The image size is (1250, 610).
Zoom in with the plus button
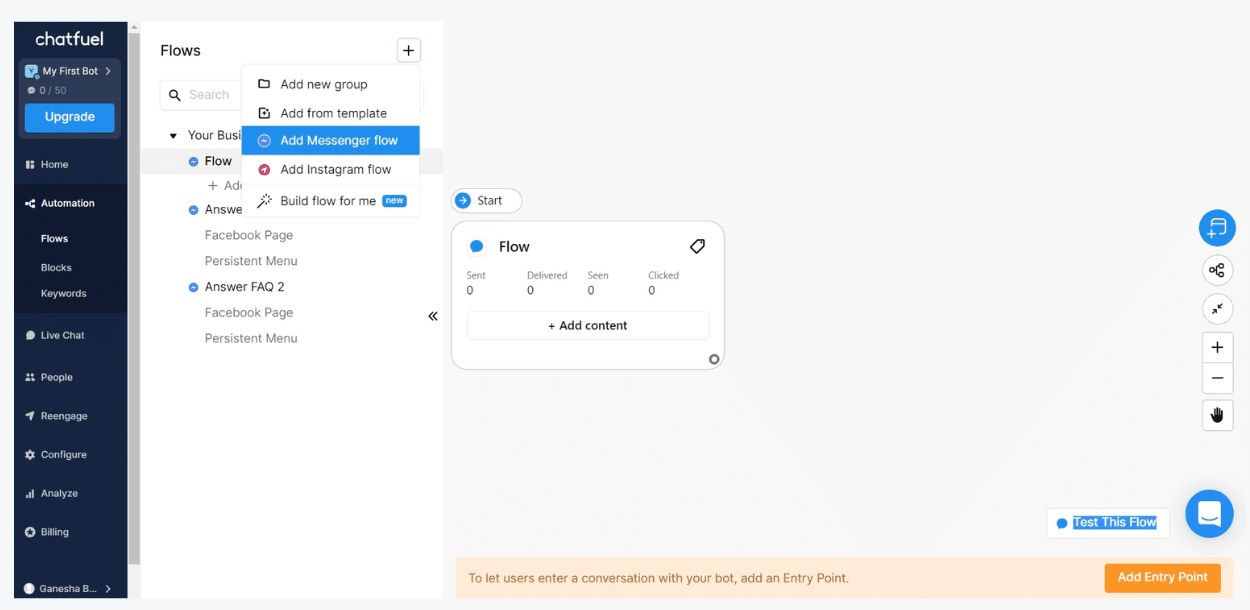[1217, 348]
